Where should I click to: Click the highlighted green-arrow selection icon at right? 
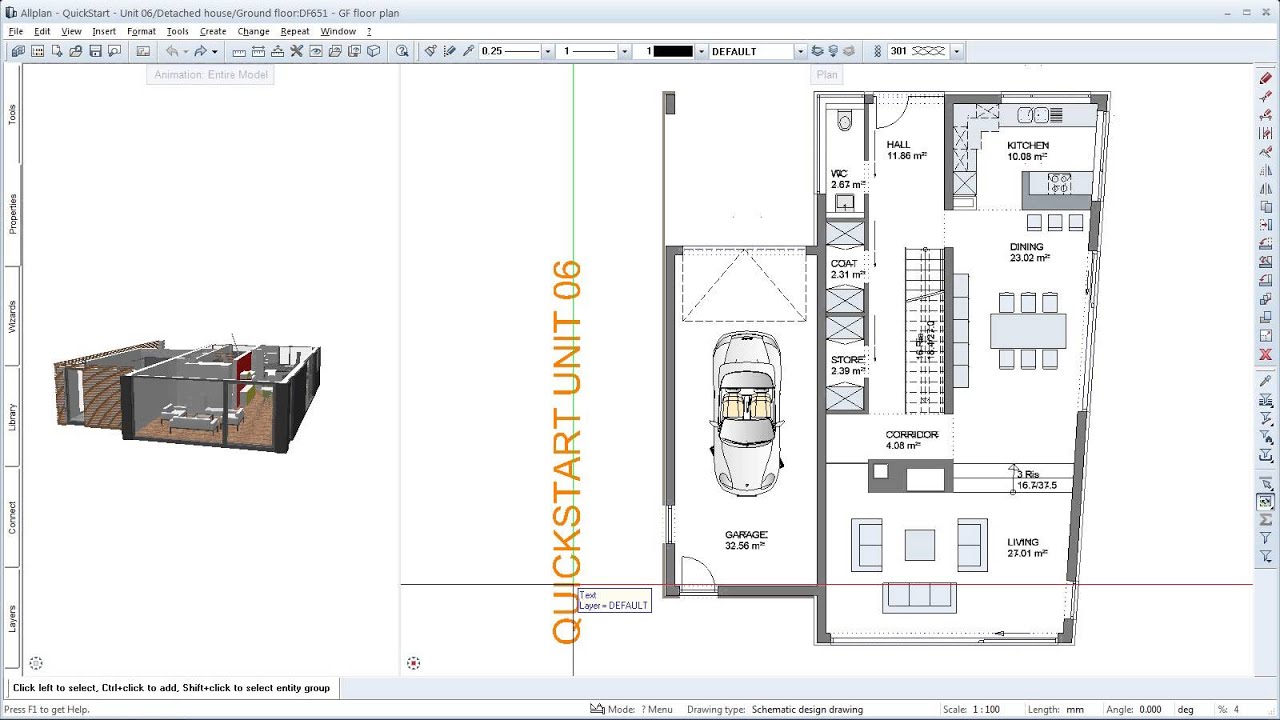(x=1265, y=502)
